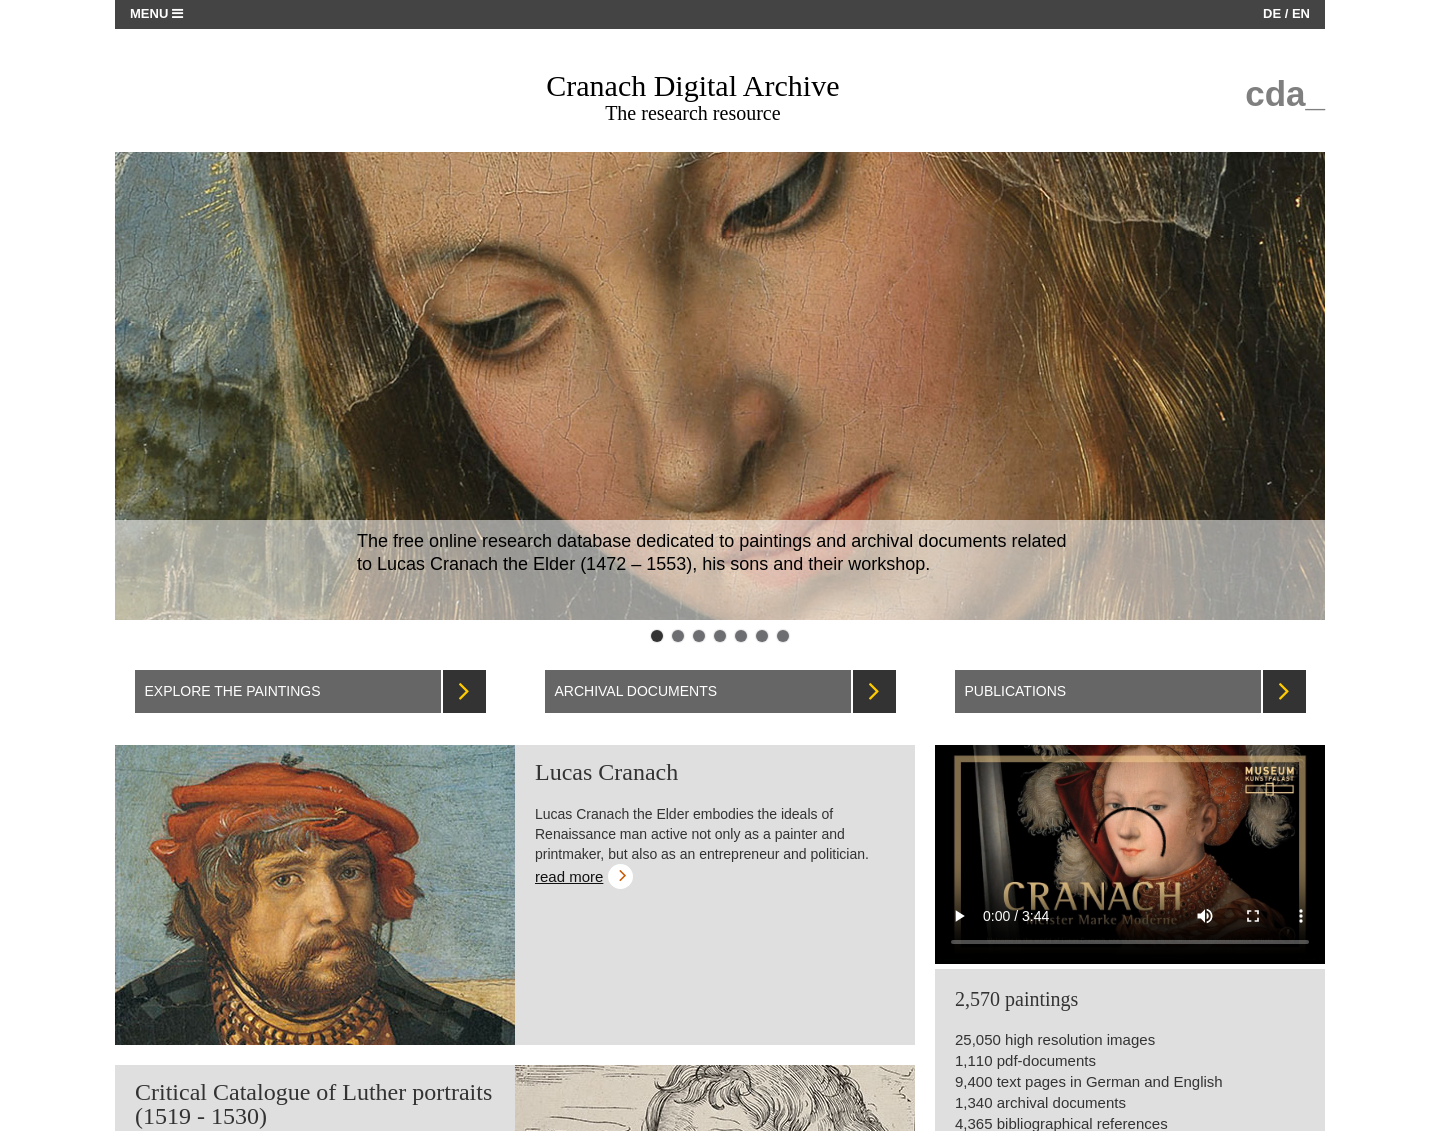Select fifth carousel slide dot
Image resolution: width=1440 pixels, height=1131 pixels.
click(741, 636)
